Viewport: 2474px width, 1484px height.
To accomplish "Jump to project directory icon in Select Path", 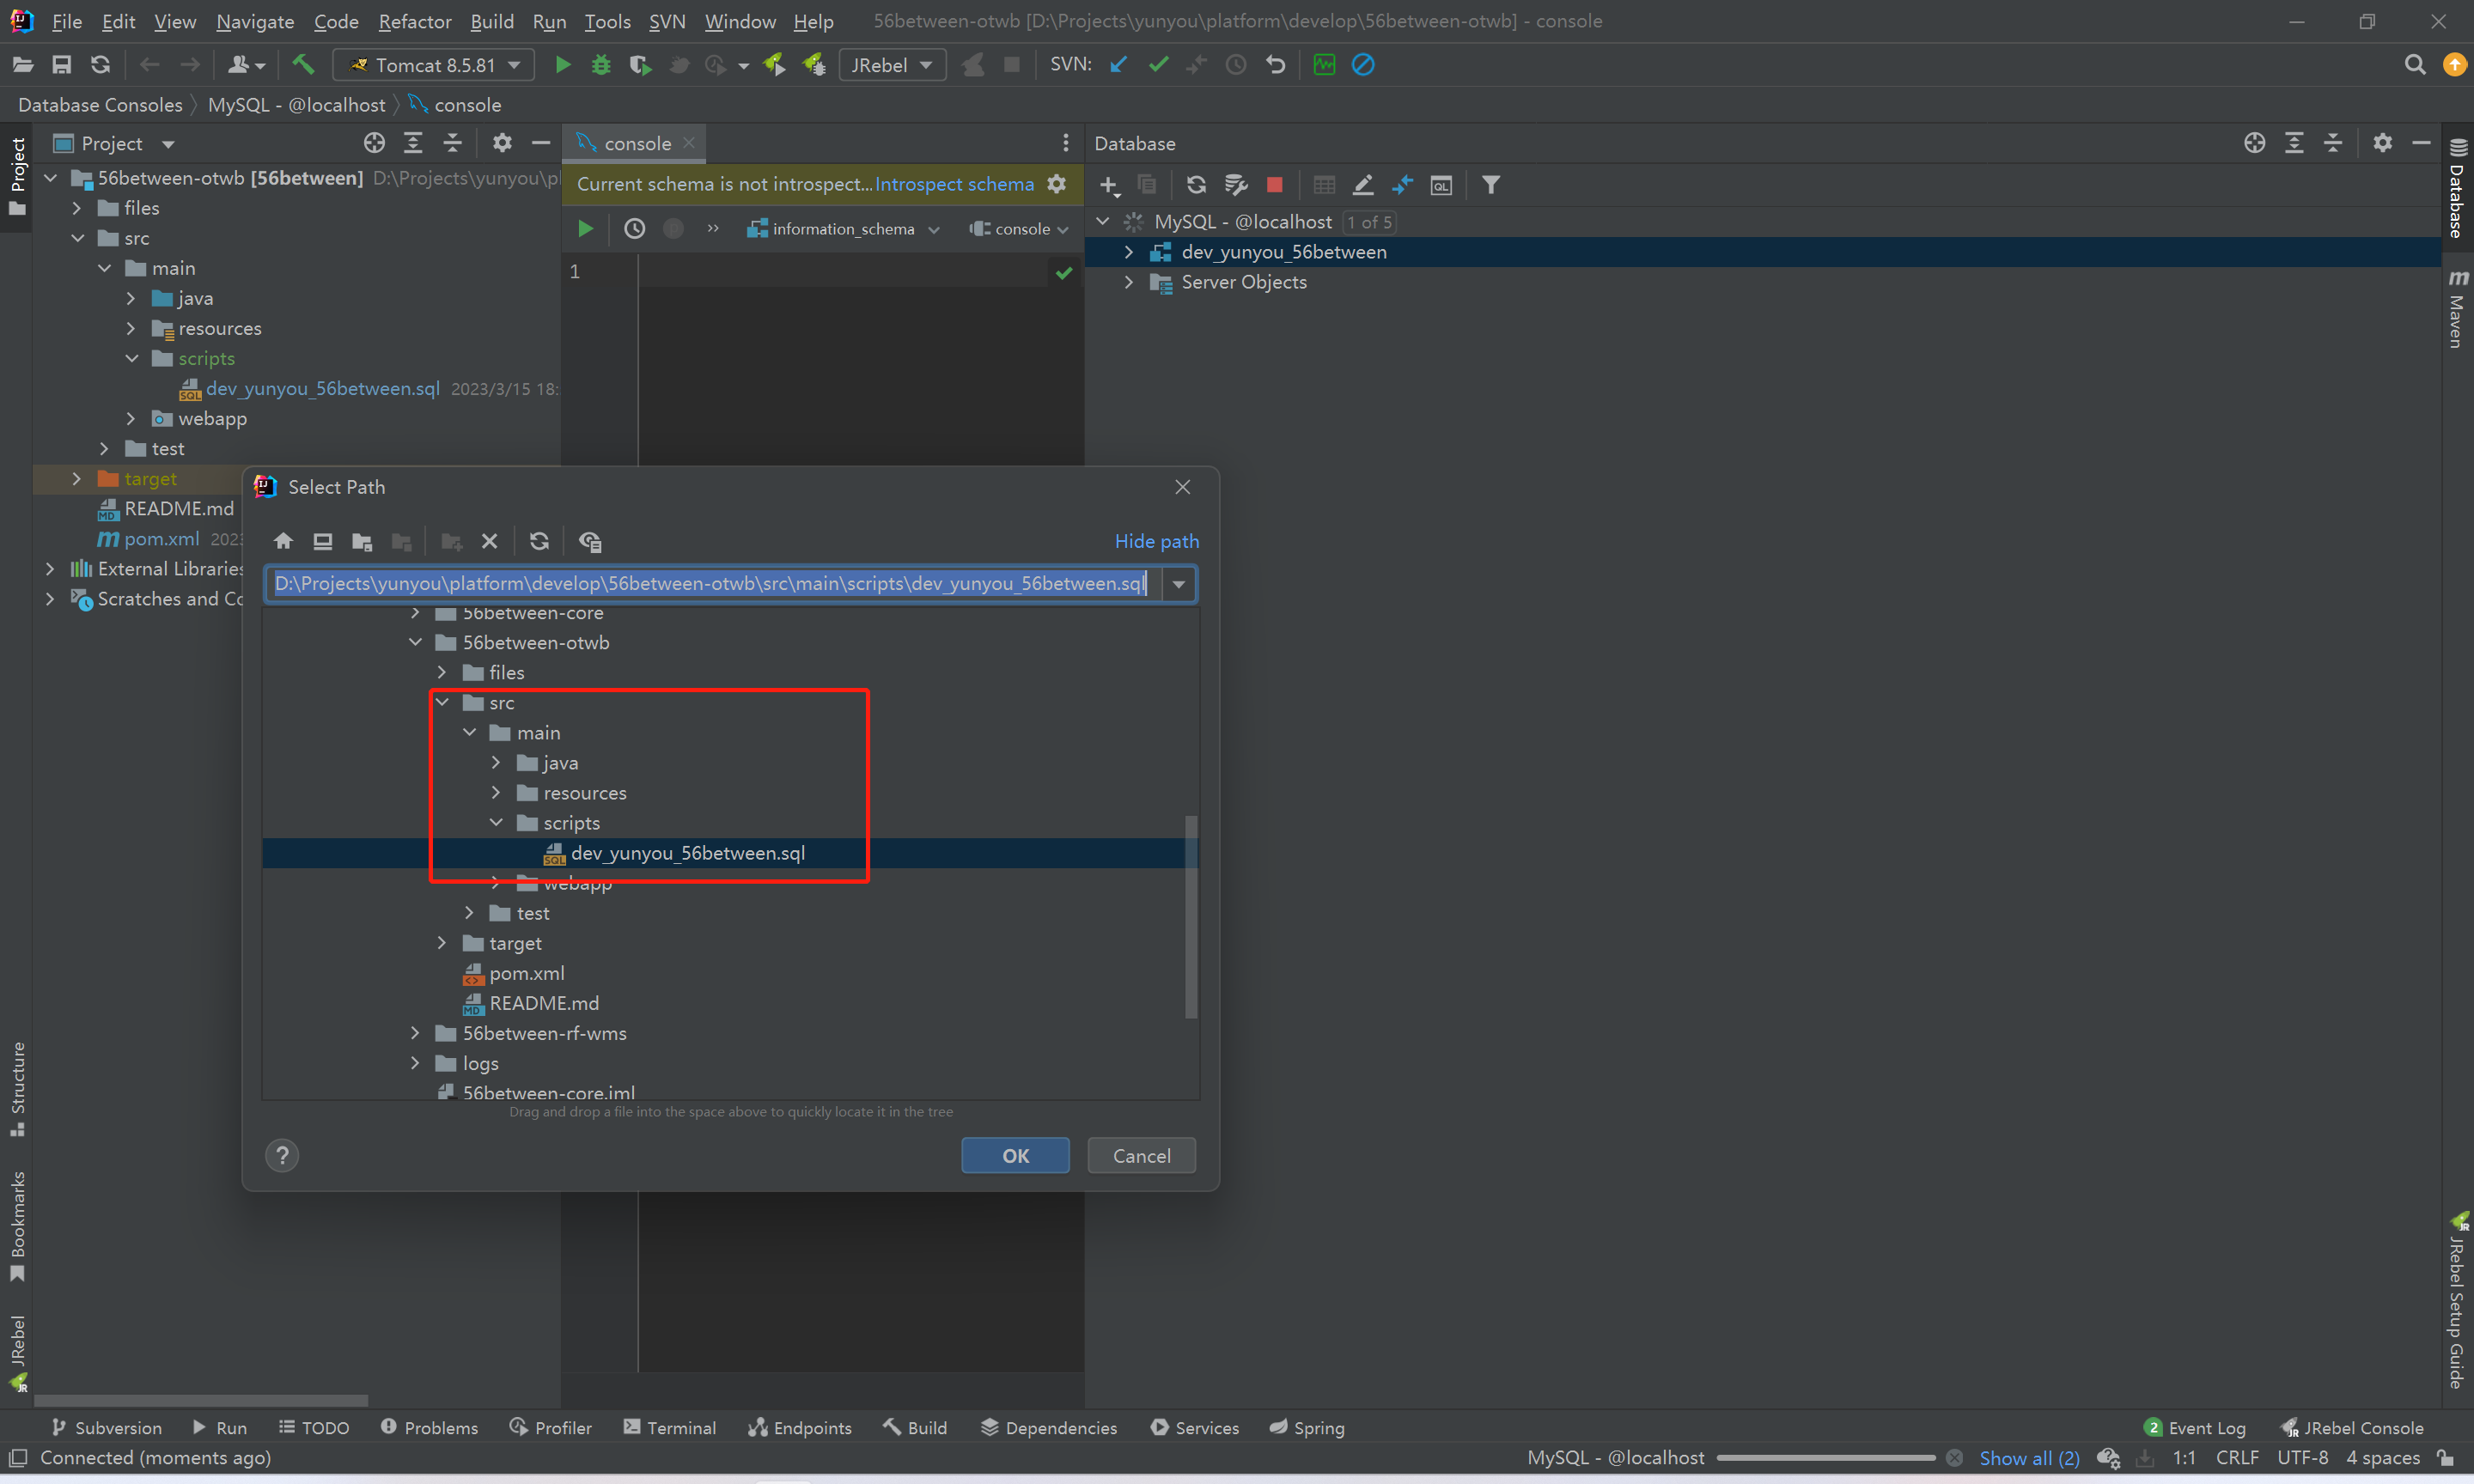I will [x=362, y=541].
